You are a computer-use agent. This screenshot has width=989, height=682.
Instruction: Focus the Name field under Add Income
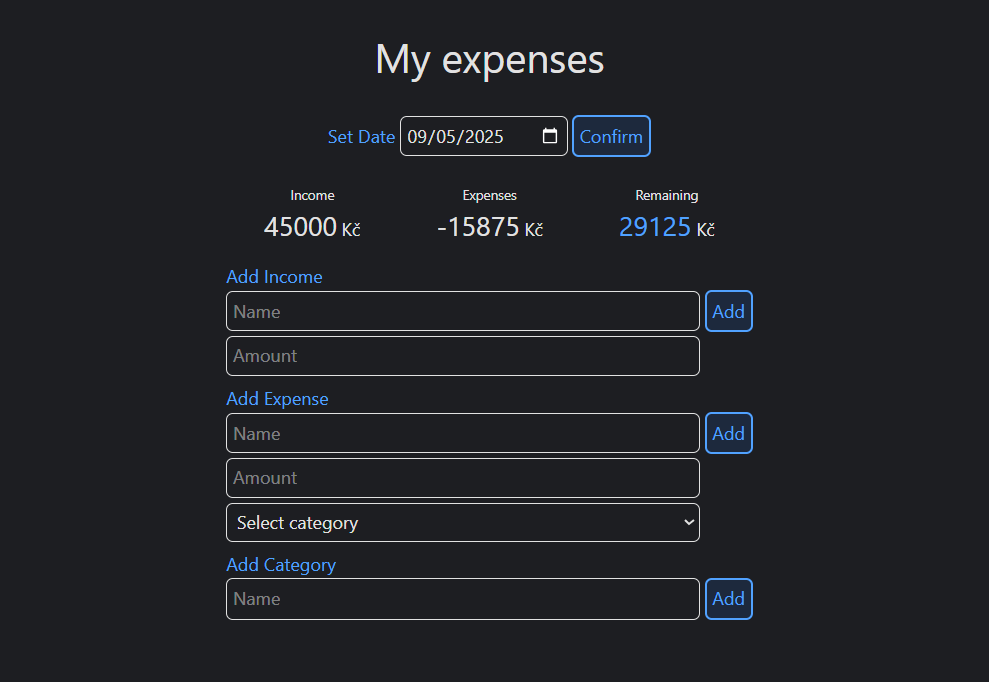462,311
